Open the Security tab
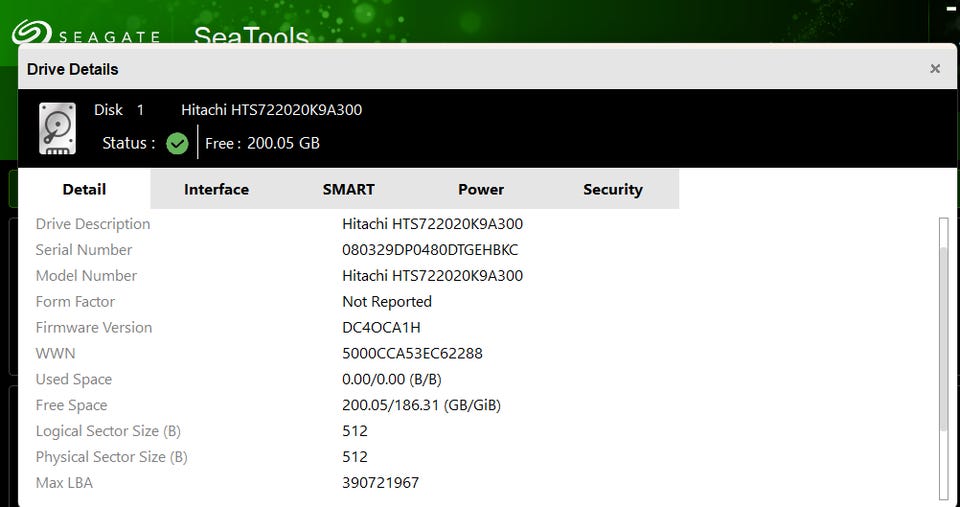The width and height of the screenshot is (960, 507). click(613, 189)
